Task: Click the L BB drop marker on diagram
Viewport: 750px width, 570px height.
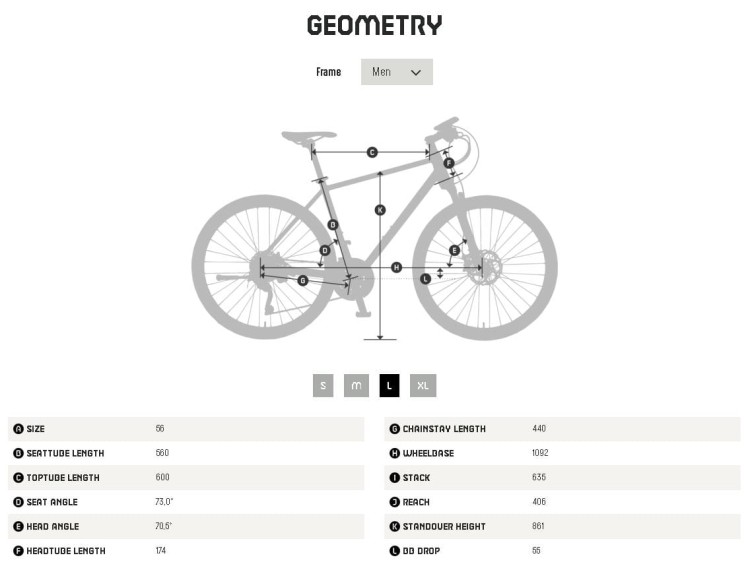Action: [x=425, y=278]
